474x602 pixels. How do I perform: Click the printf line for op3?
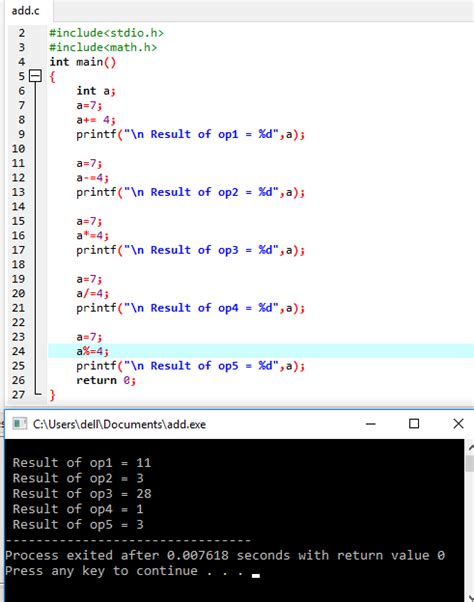tap(190, 250)
